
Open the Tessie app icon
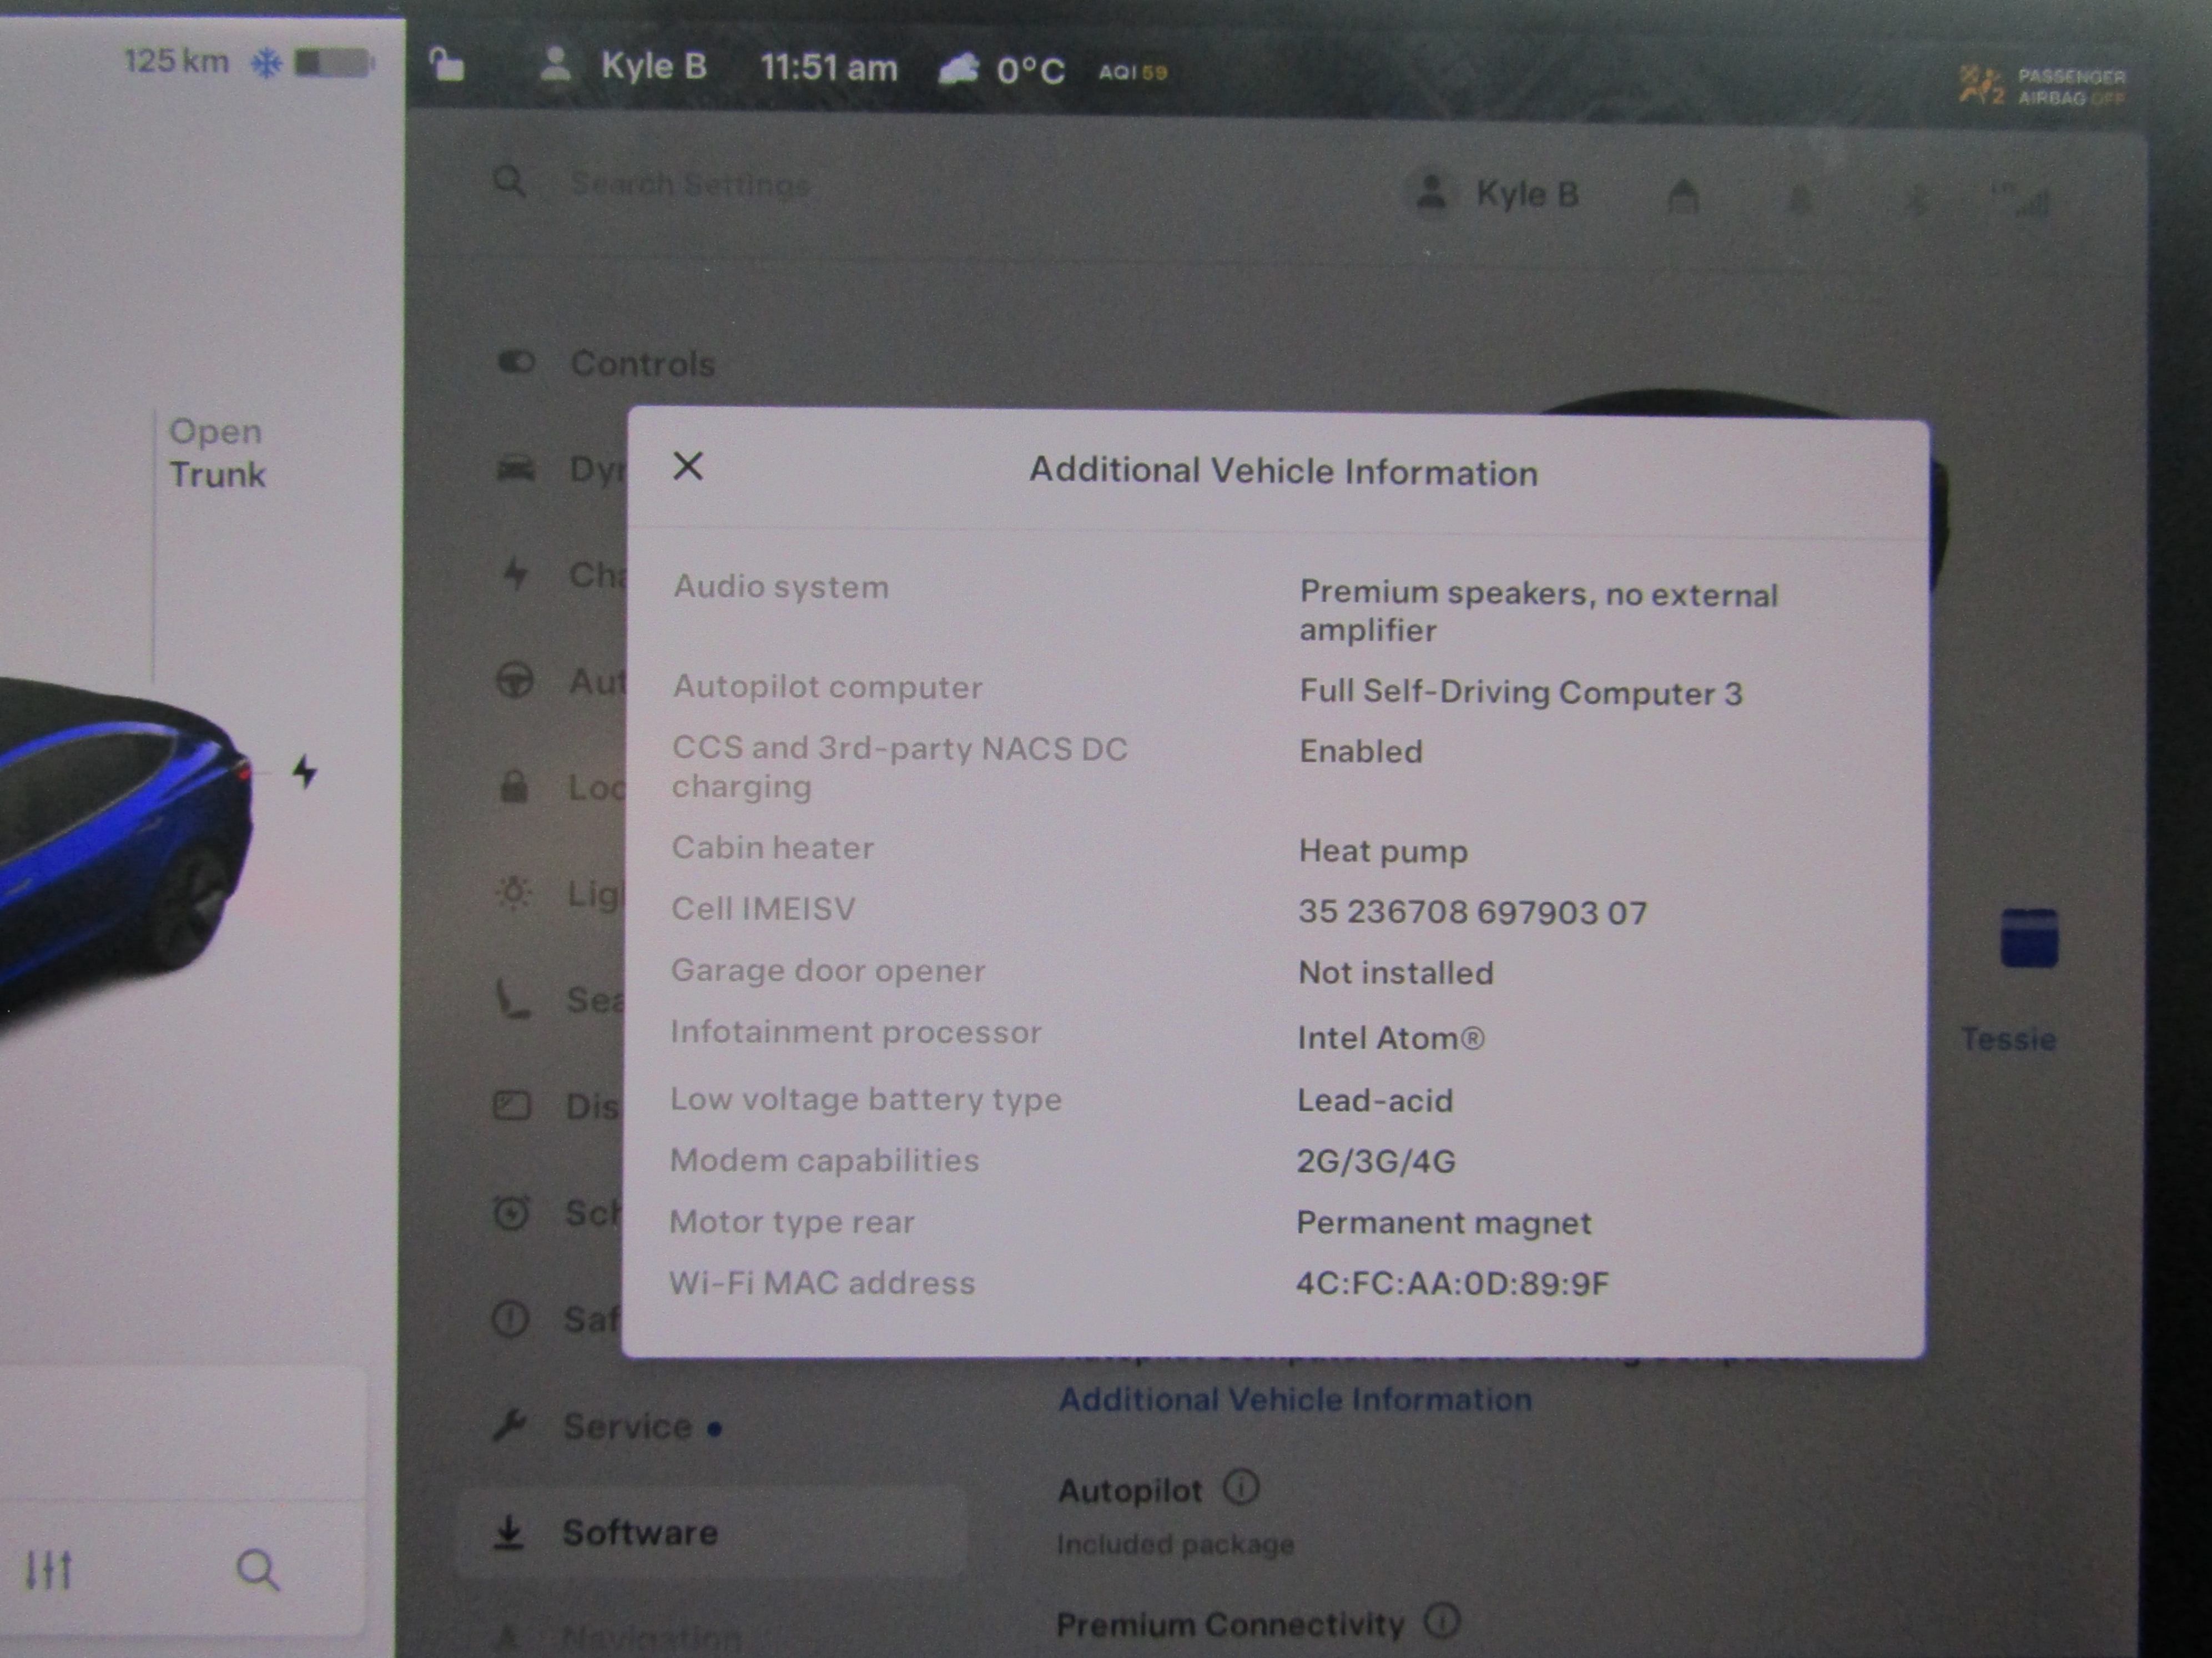click(2028, 939)
